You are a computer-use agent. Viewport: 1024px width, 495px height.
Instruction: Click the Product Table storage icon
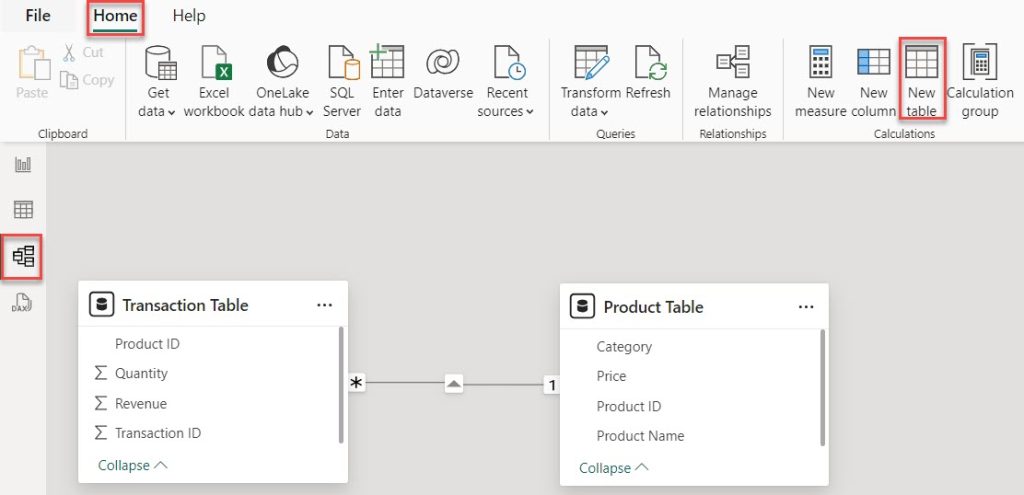point(583,307)
